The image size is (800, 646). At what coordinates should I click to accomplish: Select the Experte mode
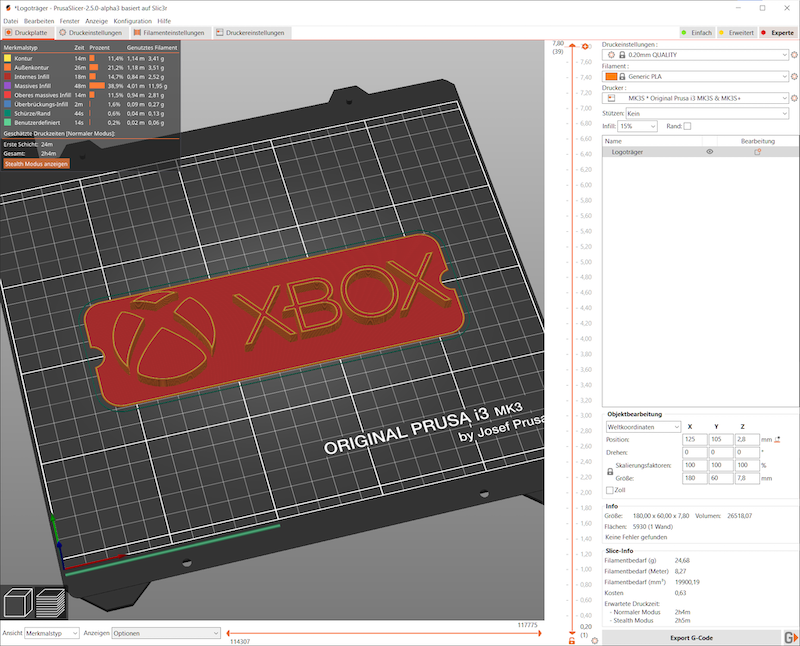point(777,33)
